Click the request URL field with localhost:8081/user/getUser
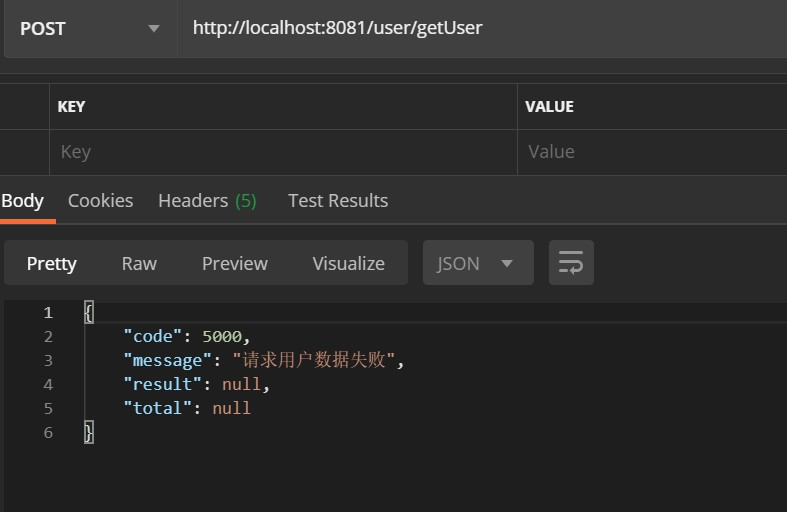The height and width of the screenshot is (512, 787). pos(482,28)
